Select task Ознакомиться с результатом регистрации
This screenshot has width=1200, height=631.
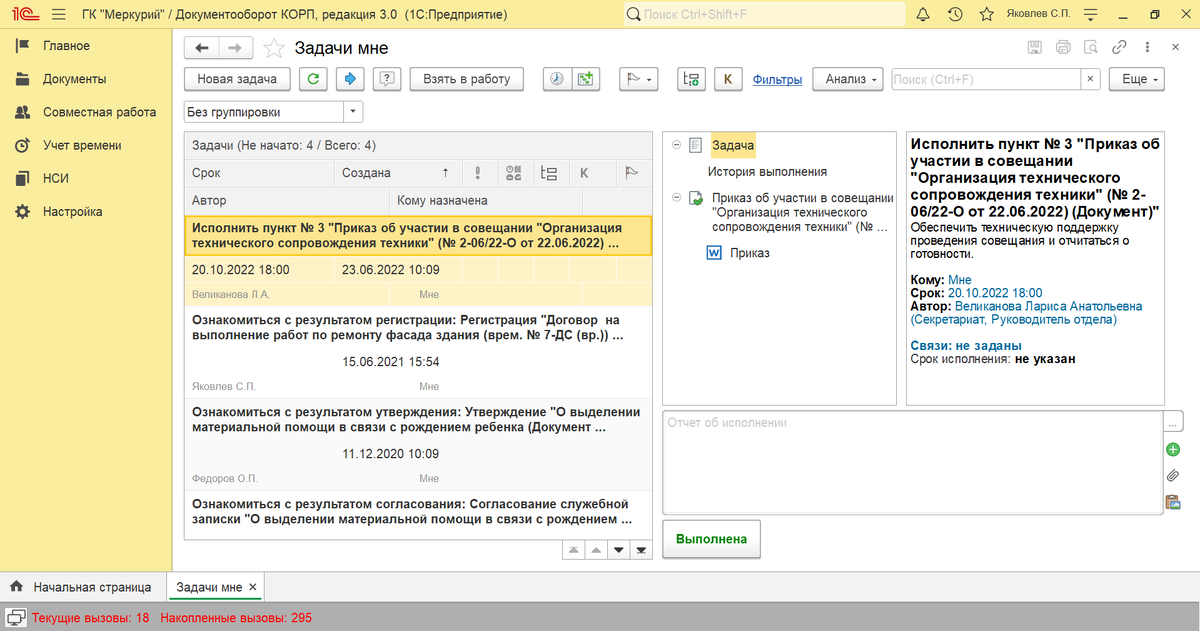[x=418, y=351]
